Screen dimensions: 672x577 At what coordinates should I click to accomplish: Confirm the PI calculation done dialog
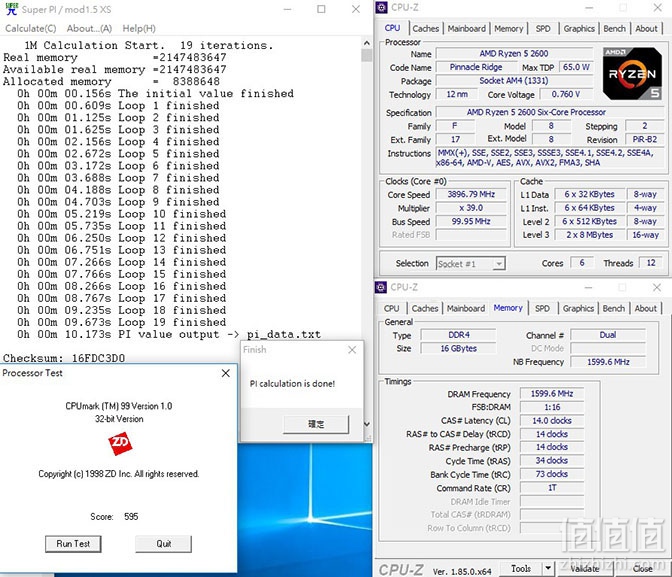click(316, 424)
